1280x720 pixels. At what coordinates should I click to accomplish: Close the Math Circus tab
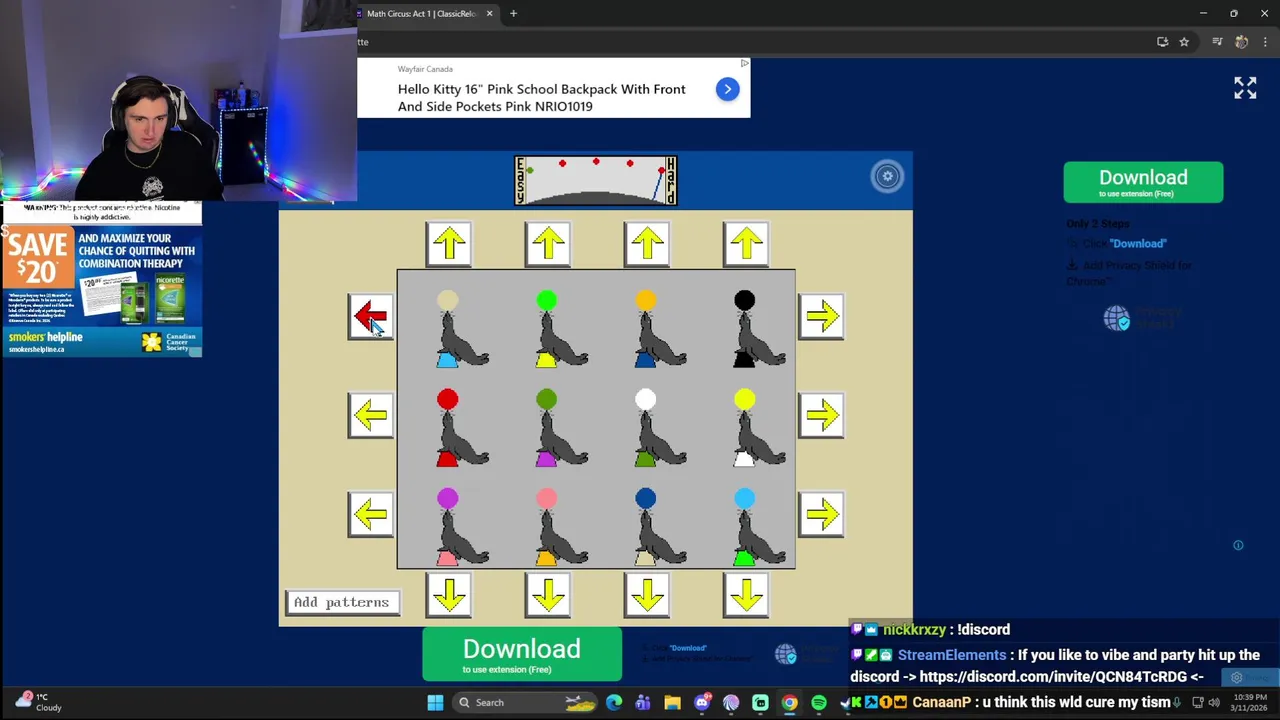pos(490,13)
